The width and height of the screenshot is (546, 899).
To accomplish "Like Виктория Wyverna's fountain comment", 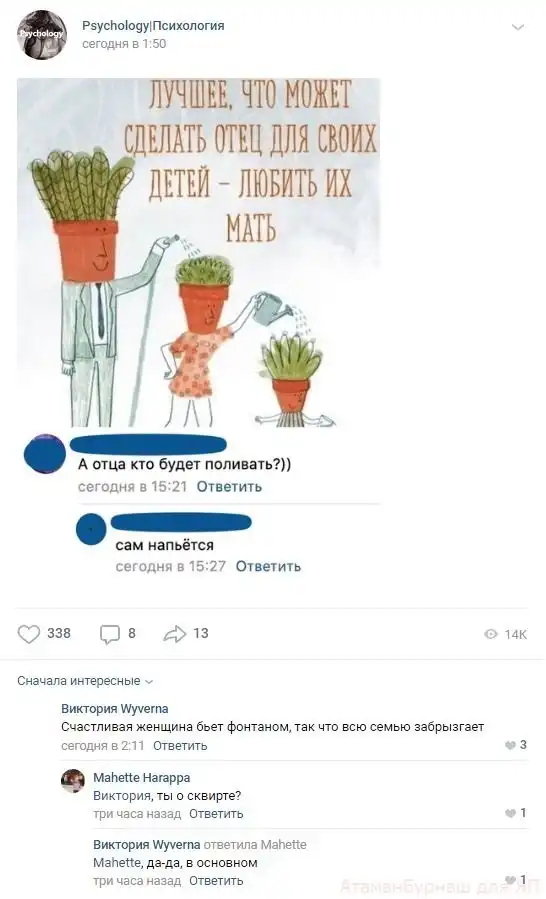I will tap(510, 745).
